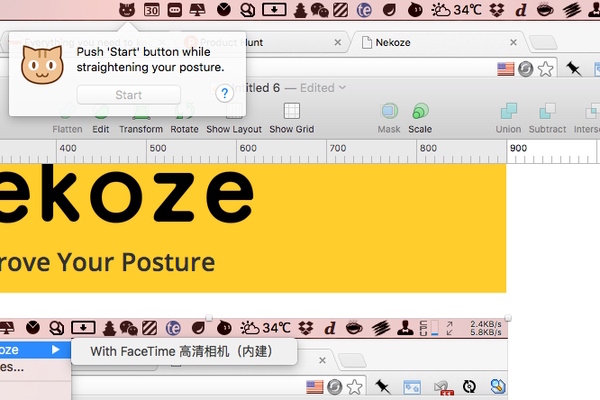The height and width of the screenshot is (400, 600).
Task: Select the Rotate tool
Action: coord(184,119)
